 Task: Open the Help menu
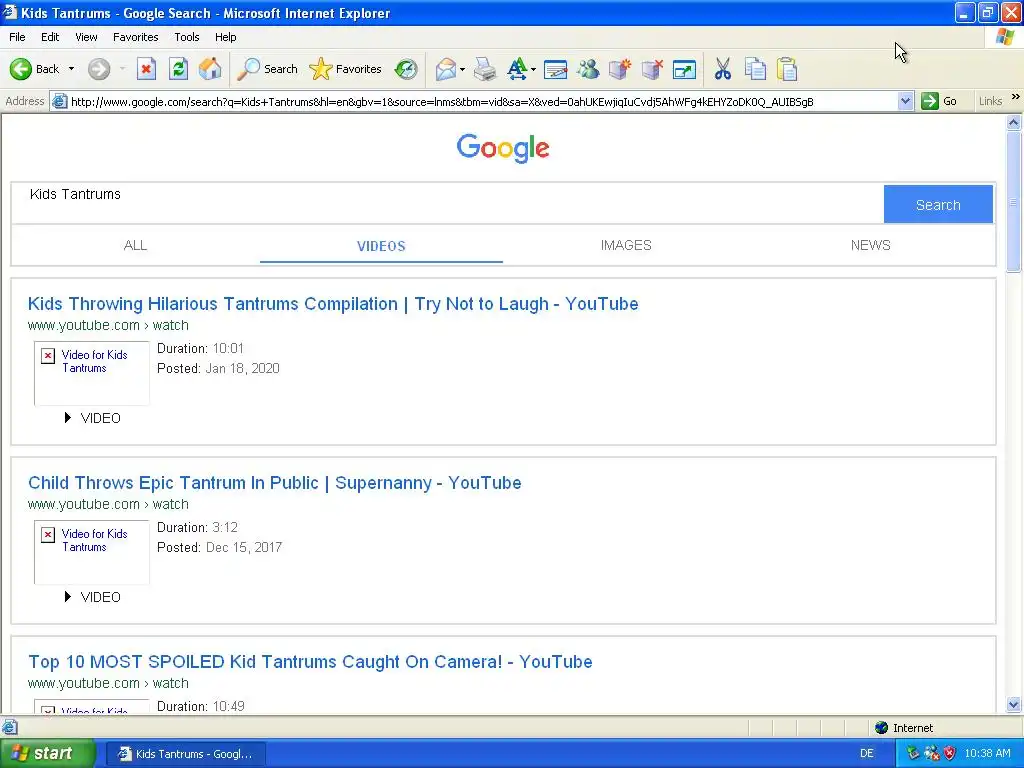[x=225, y=37]
